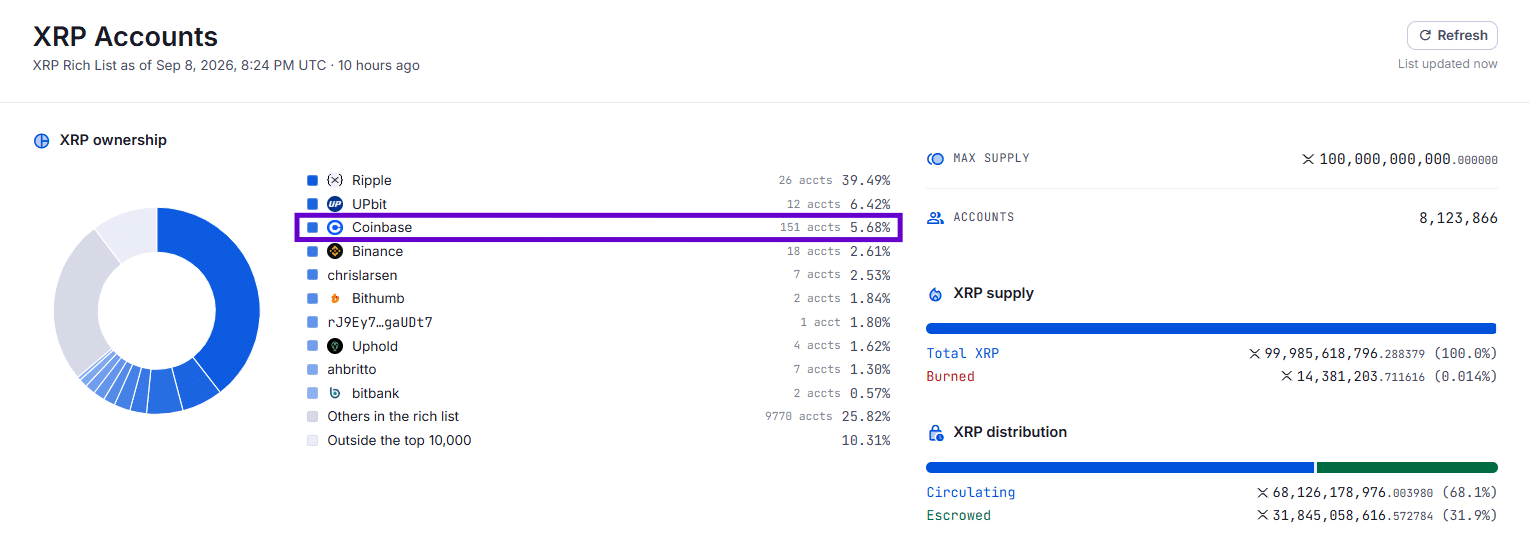Click the 9770 accts count

tap(798, 416)
